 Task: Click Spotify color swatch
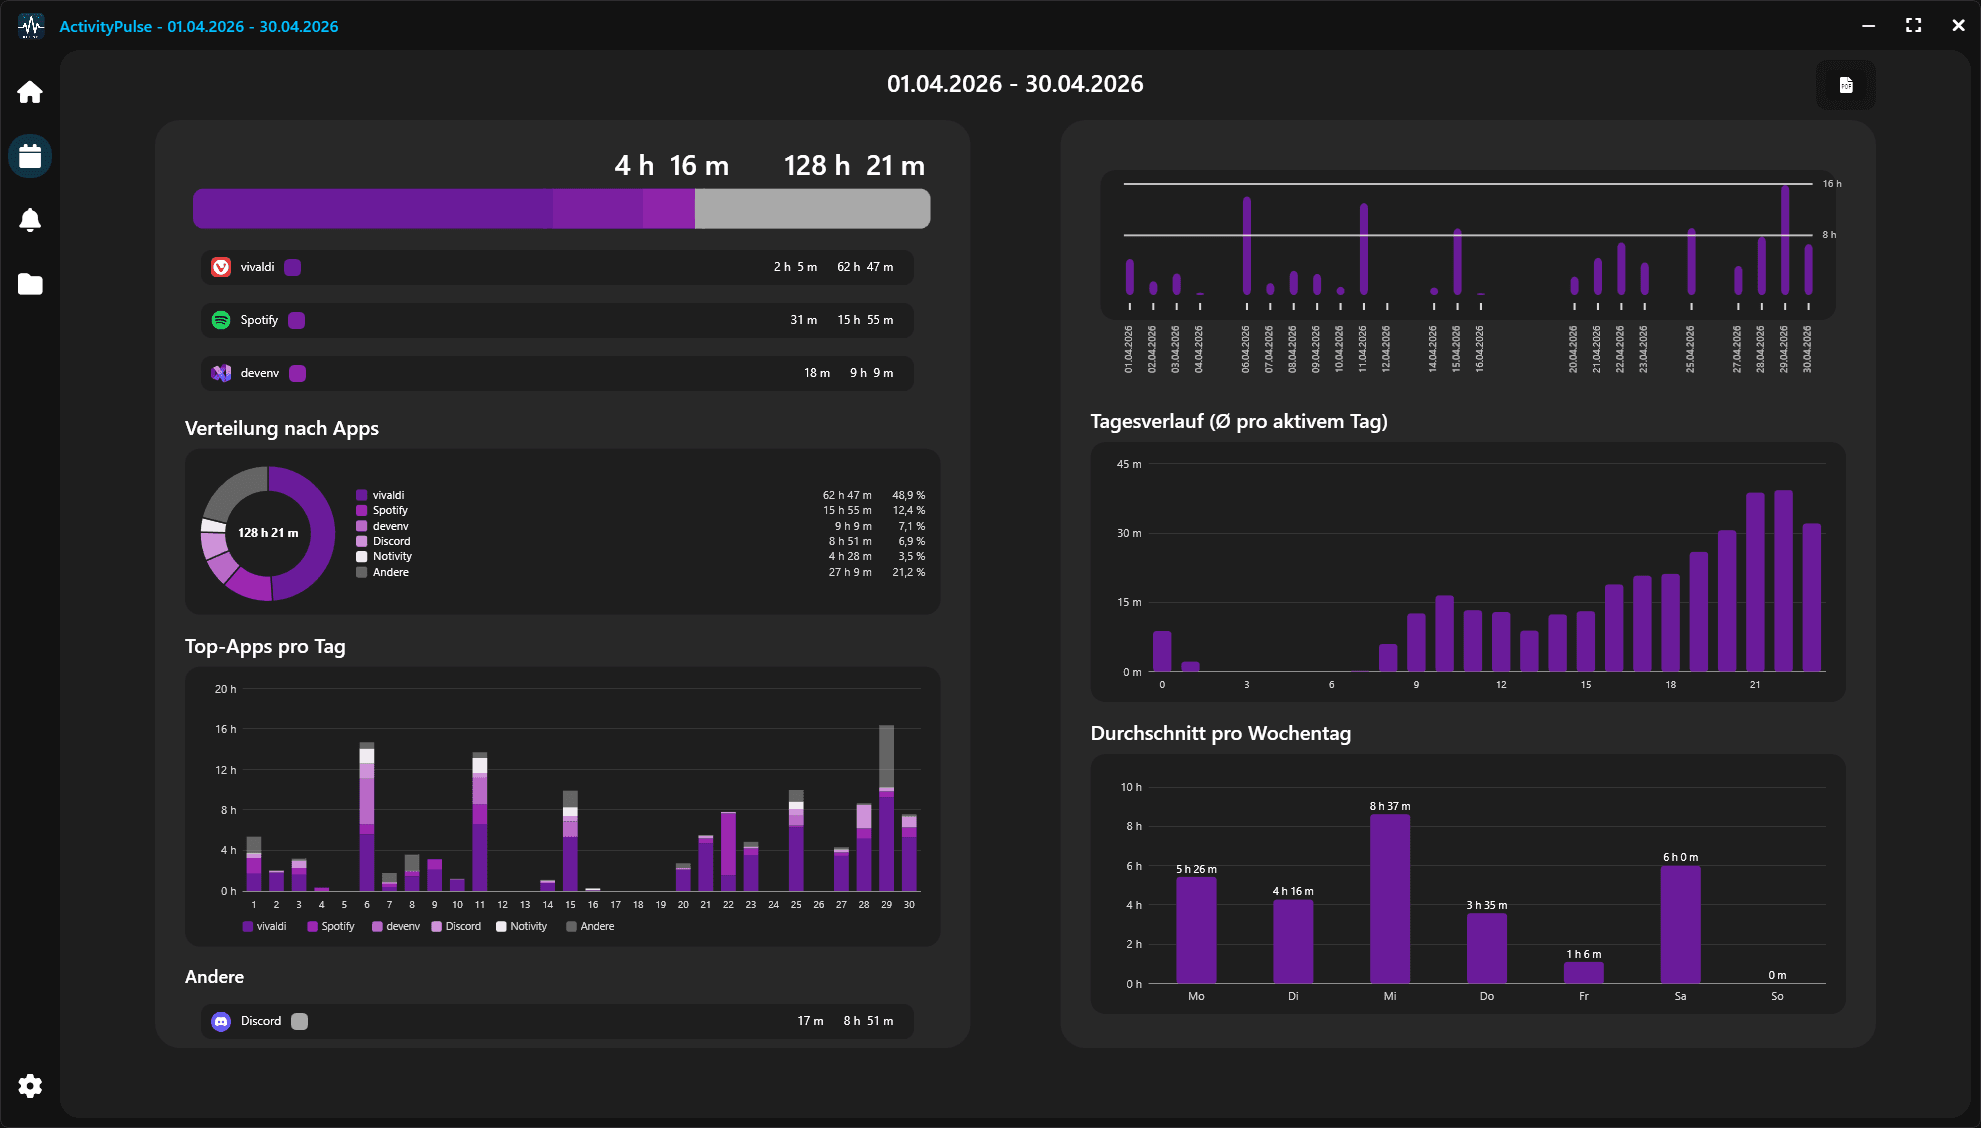(297, 320)
